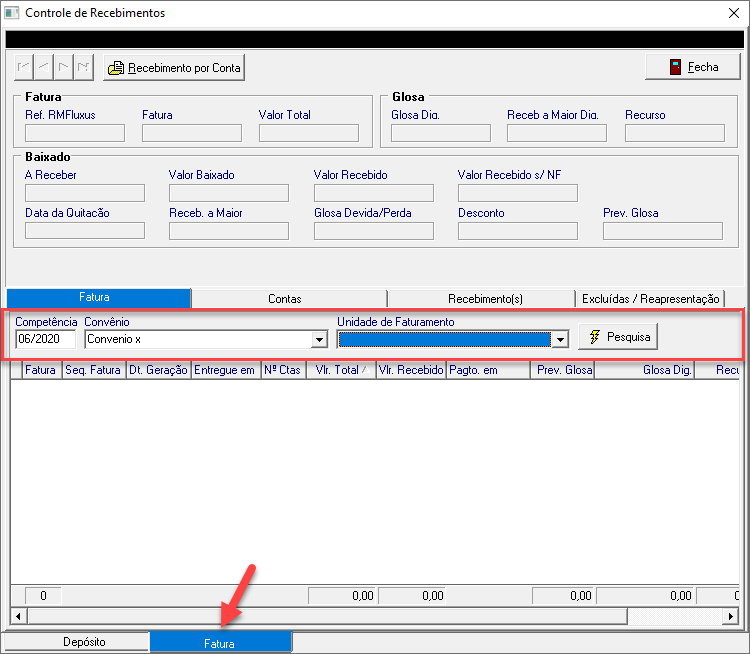Sort by Prev. Glosa column header
The width and height of the screenshot is (750, 654).
pyautogui.click(x=562, y=370)
